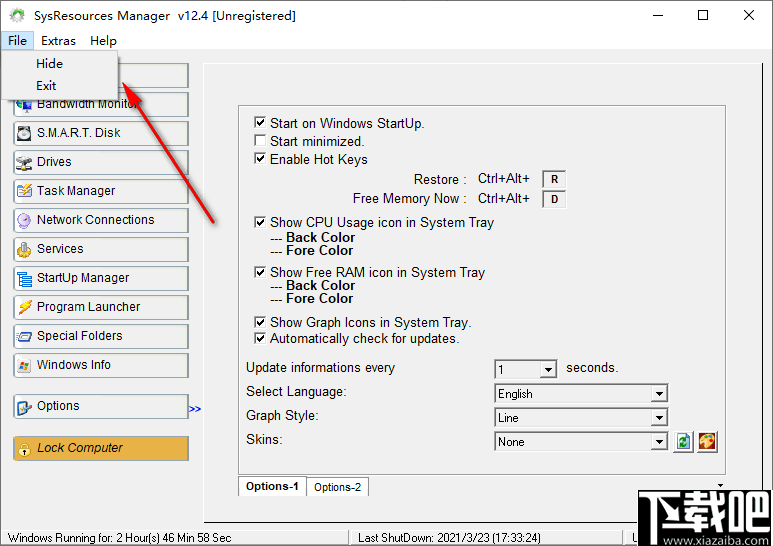Toggle Show CPU Usage icon checkbox

[260, 222]
